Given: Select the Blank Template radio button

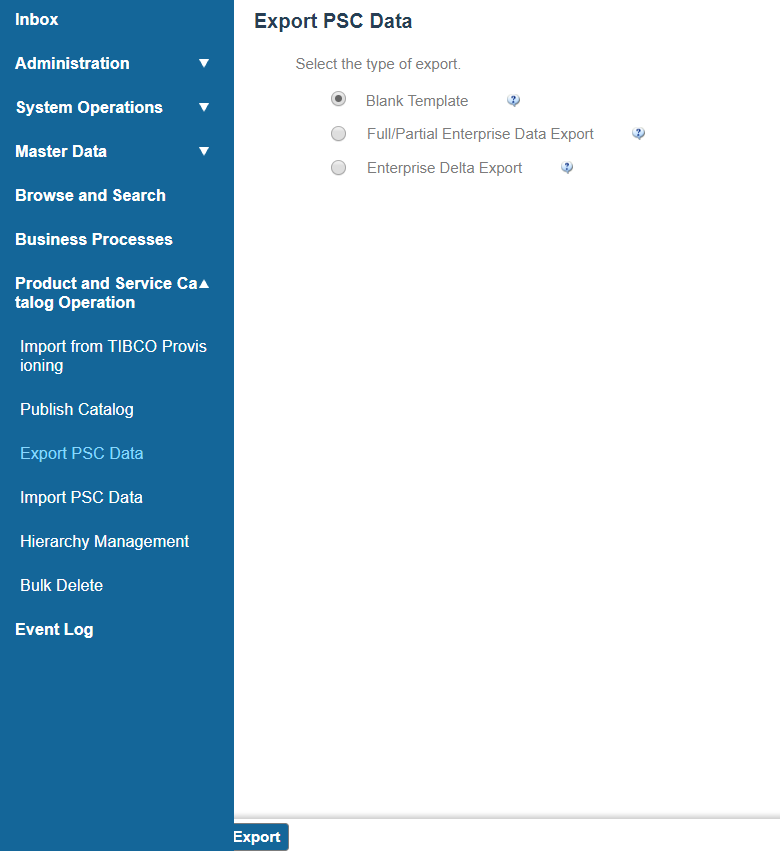Looking at the screenshot, I should click(x=338, y=99).
